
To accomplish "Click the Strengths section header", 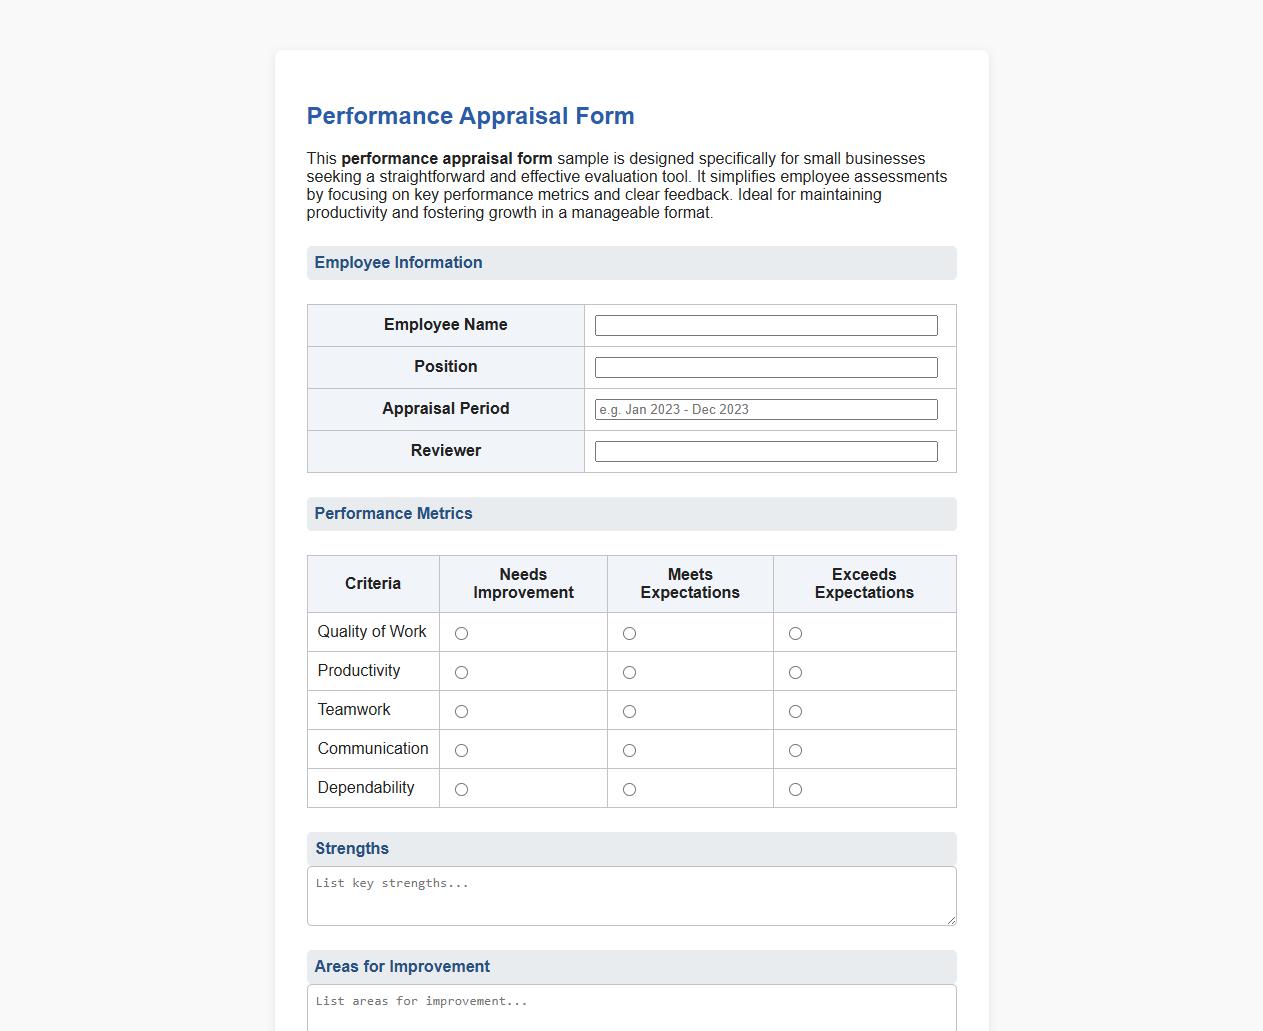I will point(351,848).
